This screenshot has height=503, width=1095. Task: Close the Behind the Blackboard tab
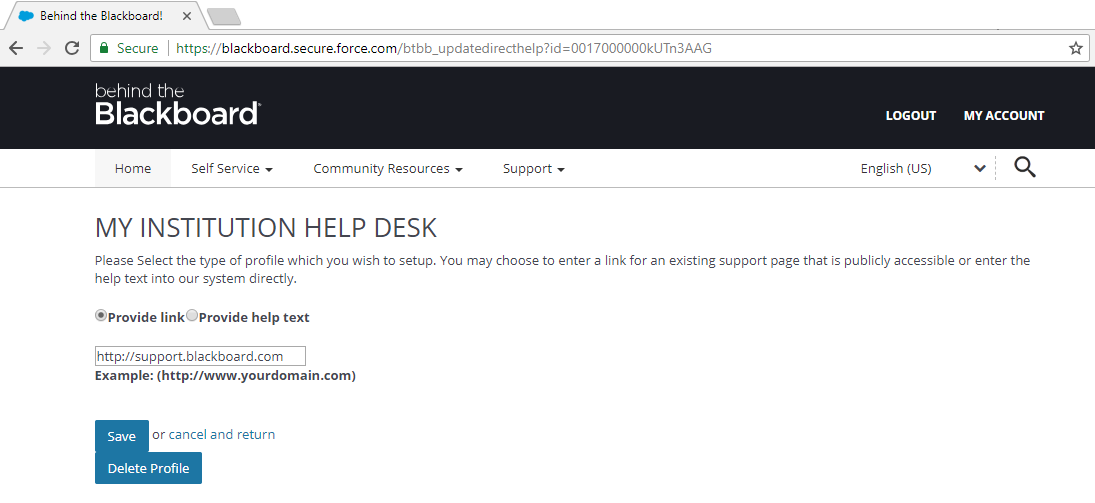click(x=186, y=16)
